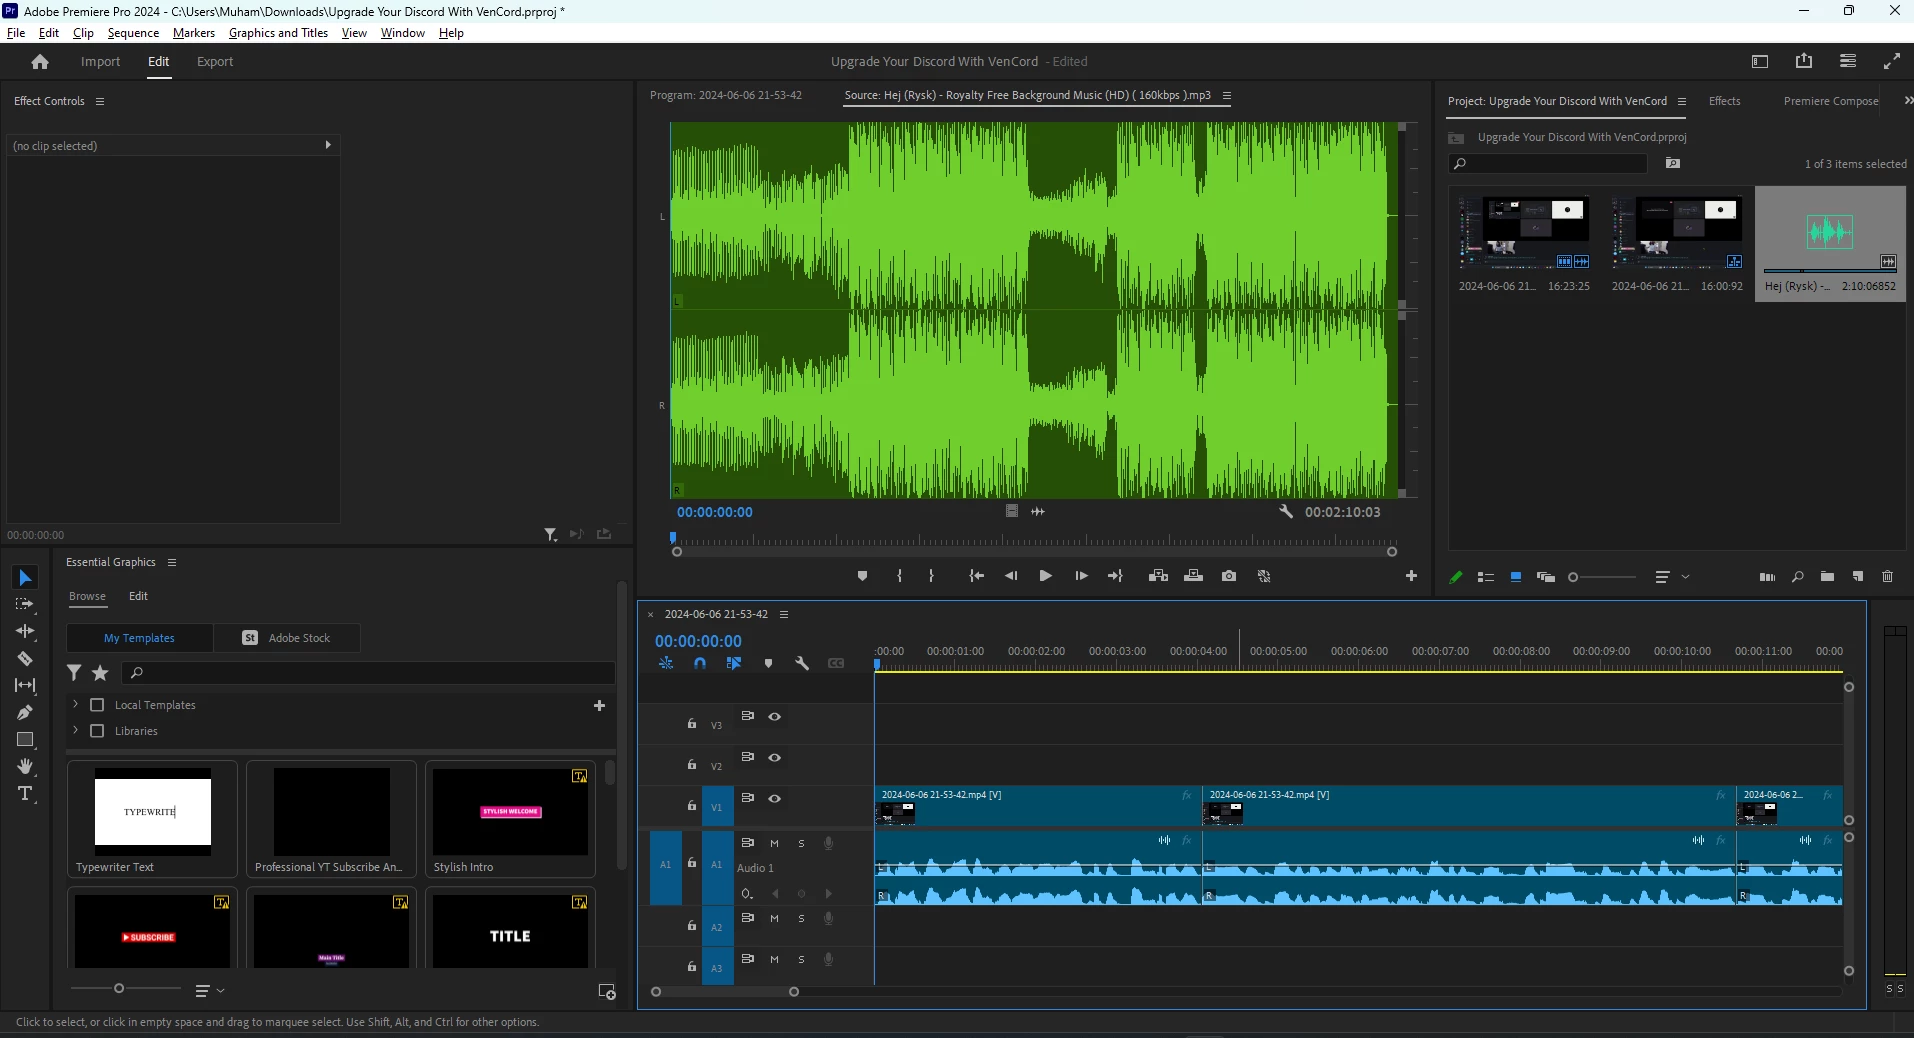Viewport: 1914px width, 1038px height.
Task: Switch to the Hand tool
Action: 25,767
